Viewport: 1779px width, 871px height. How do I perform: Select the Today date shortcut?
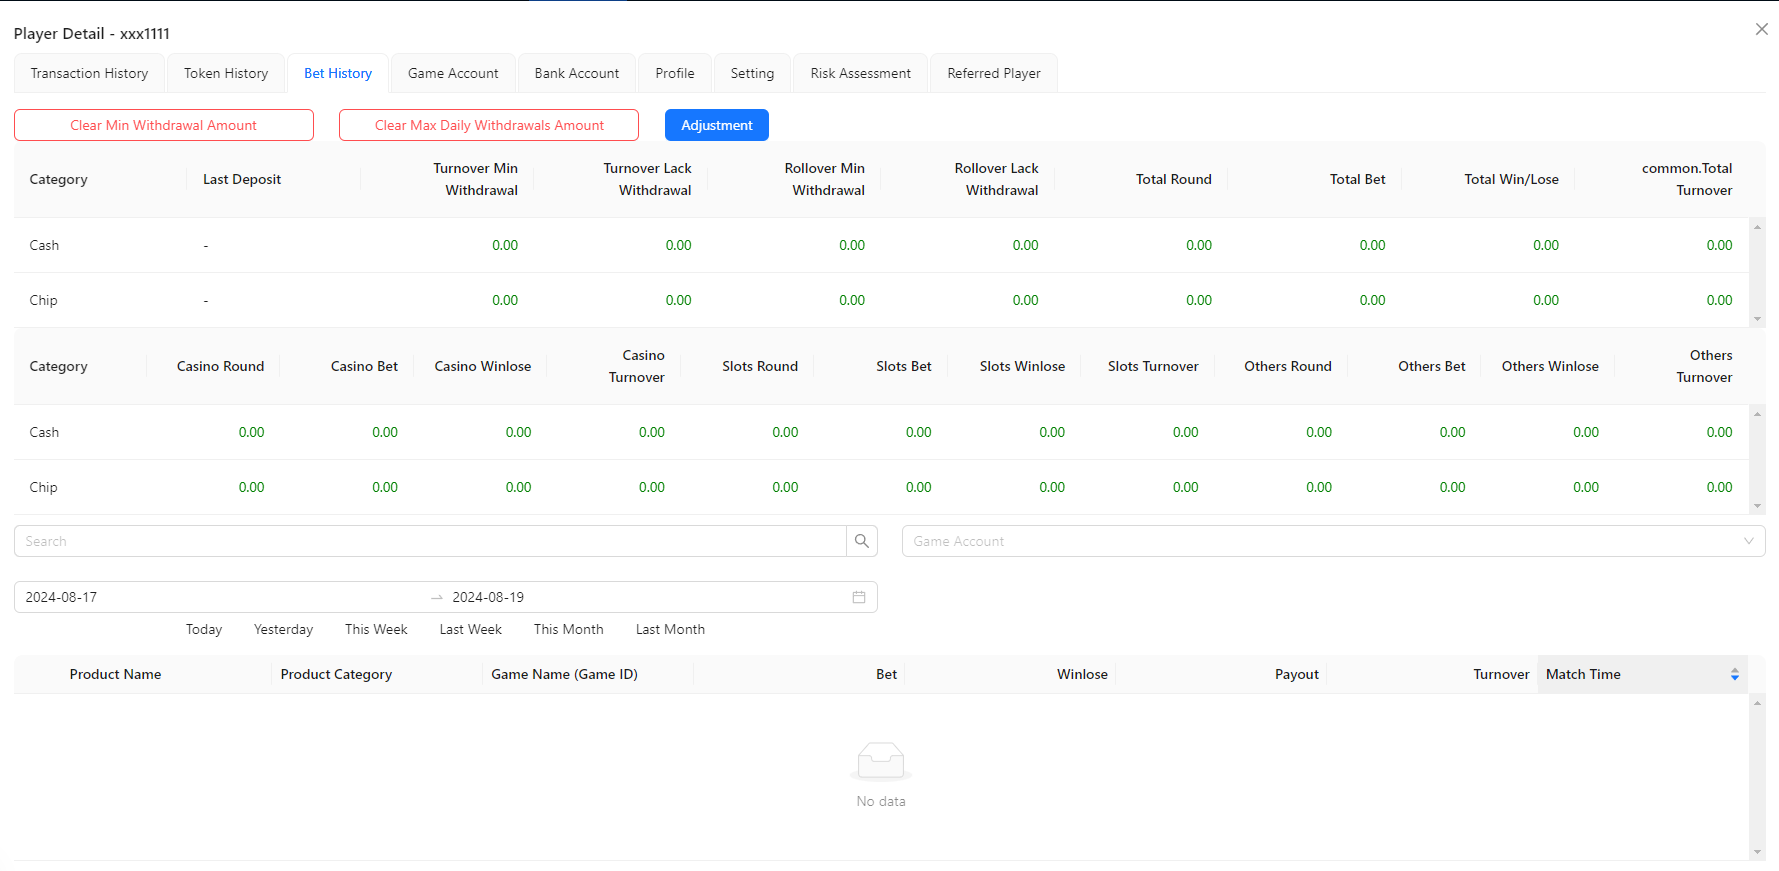click(204, 629)
